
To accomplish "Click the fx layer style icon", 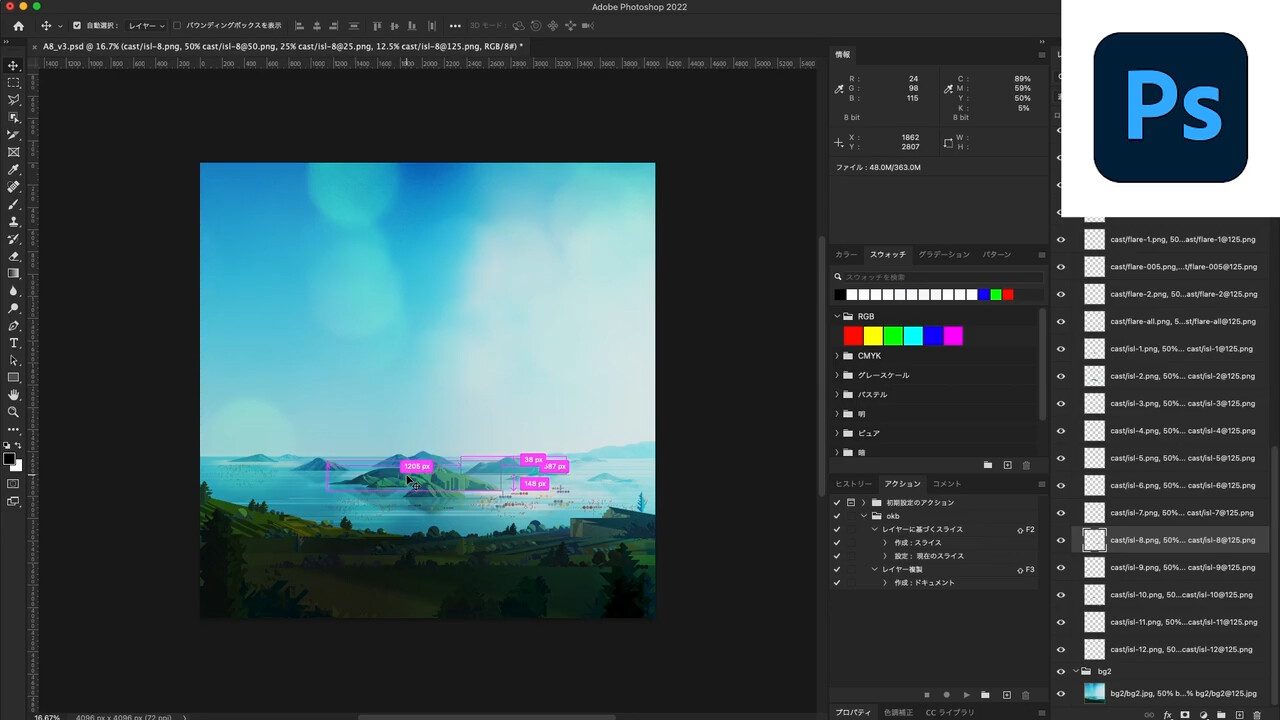I will pos(1167,715).
